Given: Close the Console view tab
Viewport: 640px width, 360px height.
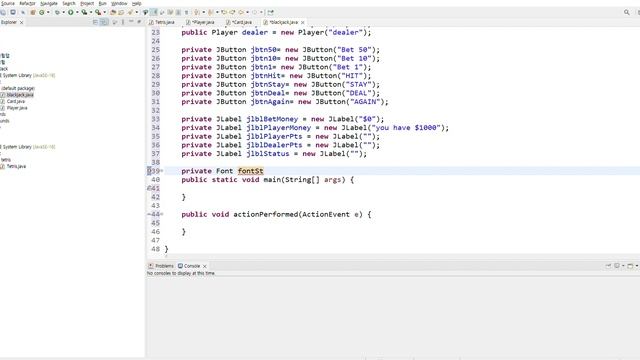Looking at the screenshot, I should 204,266.
